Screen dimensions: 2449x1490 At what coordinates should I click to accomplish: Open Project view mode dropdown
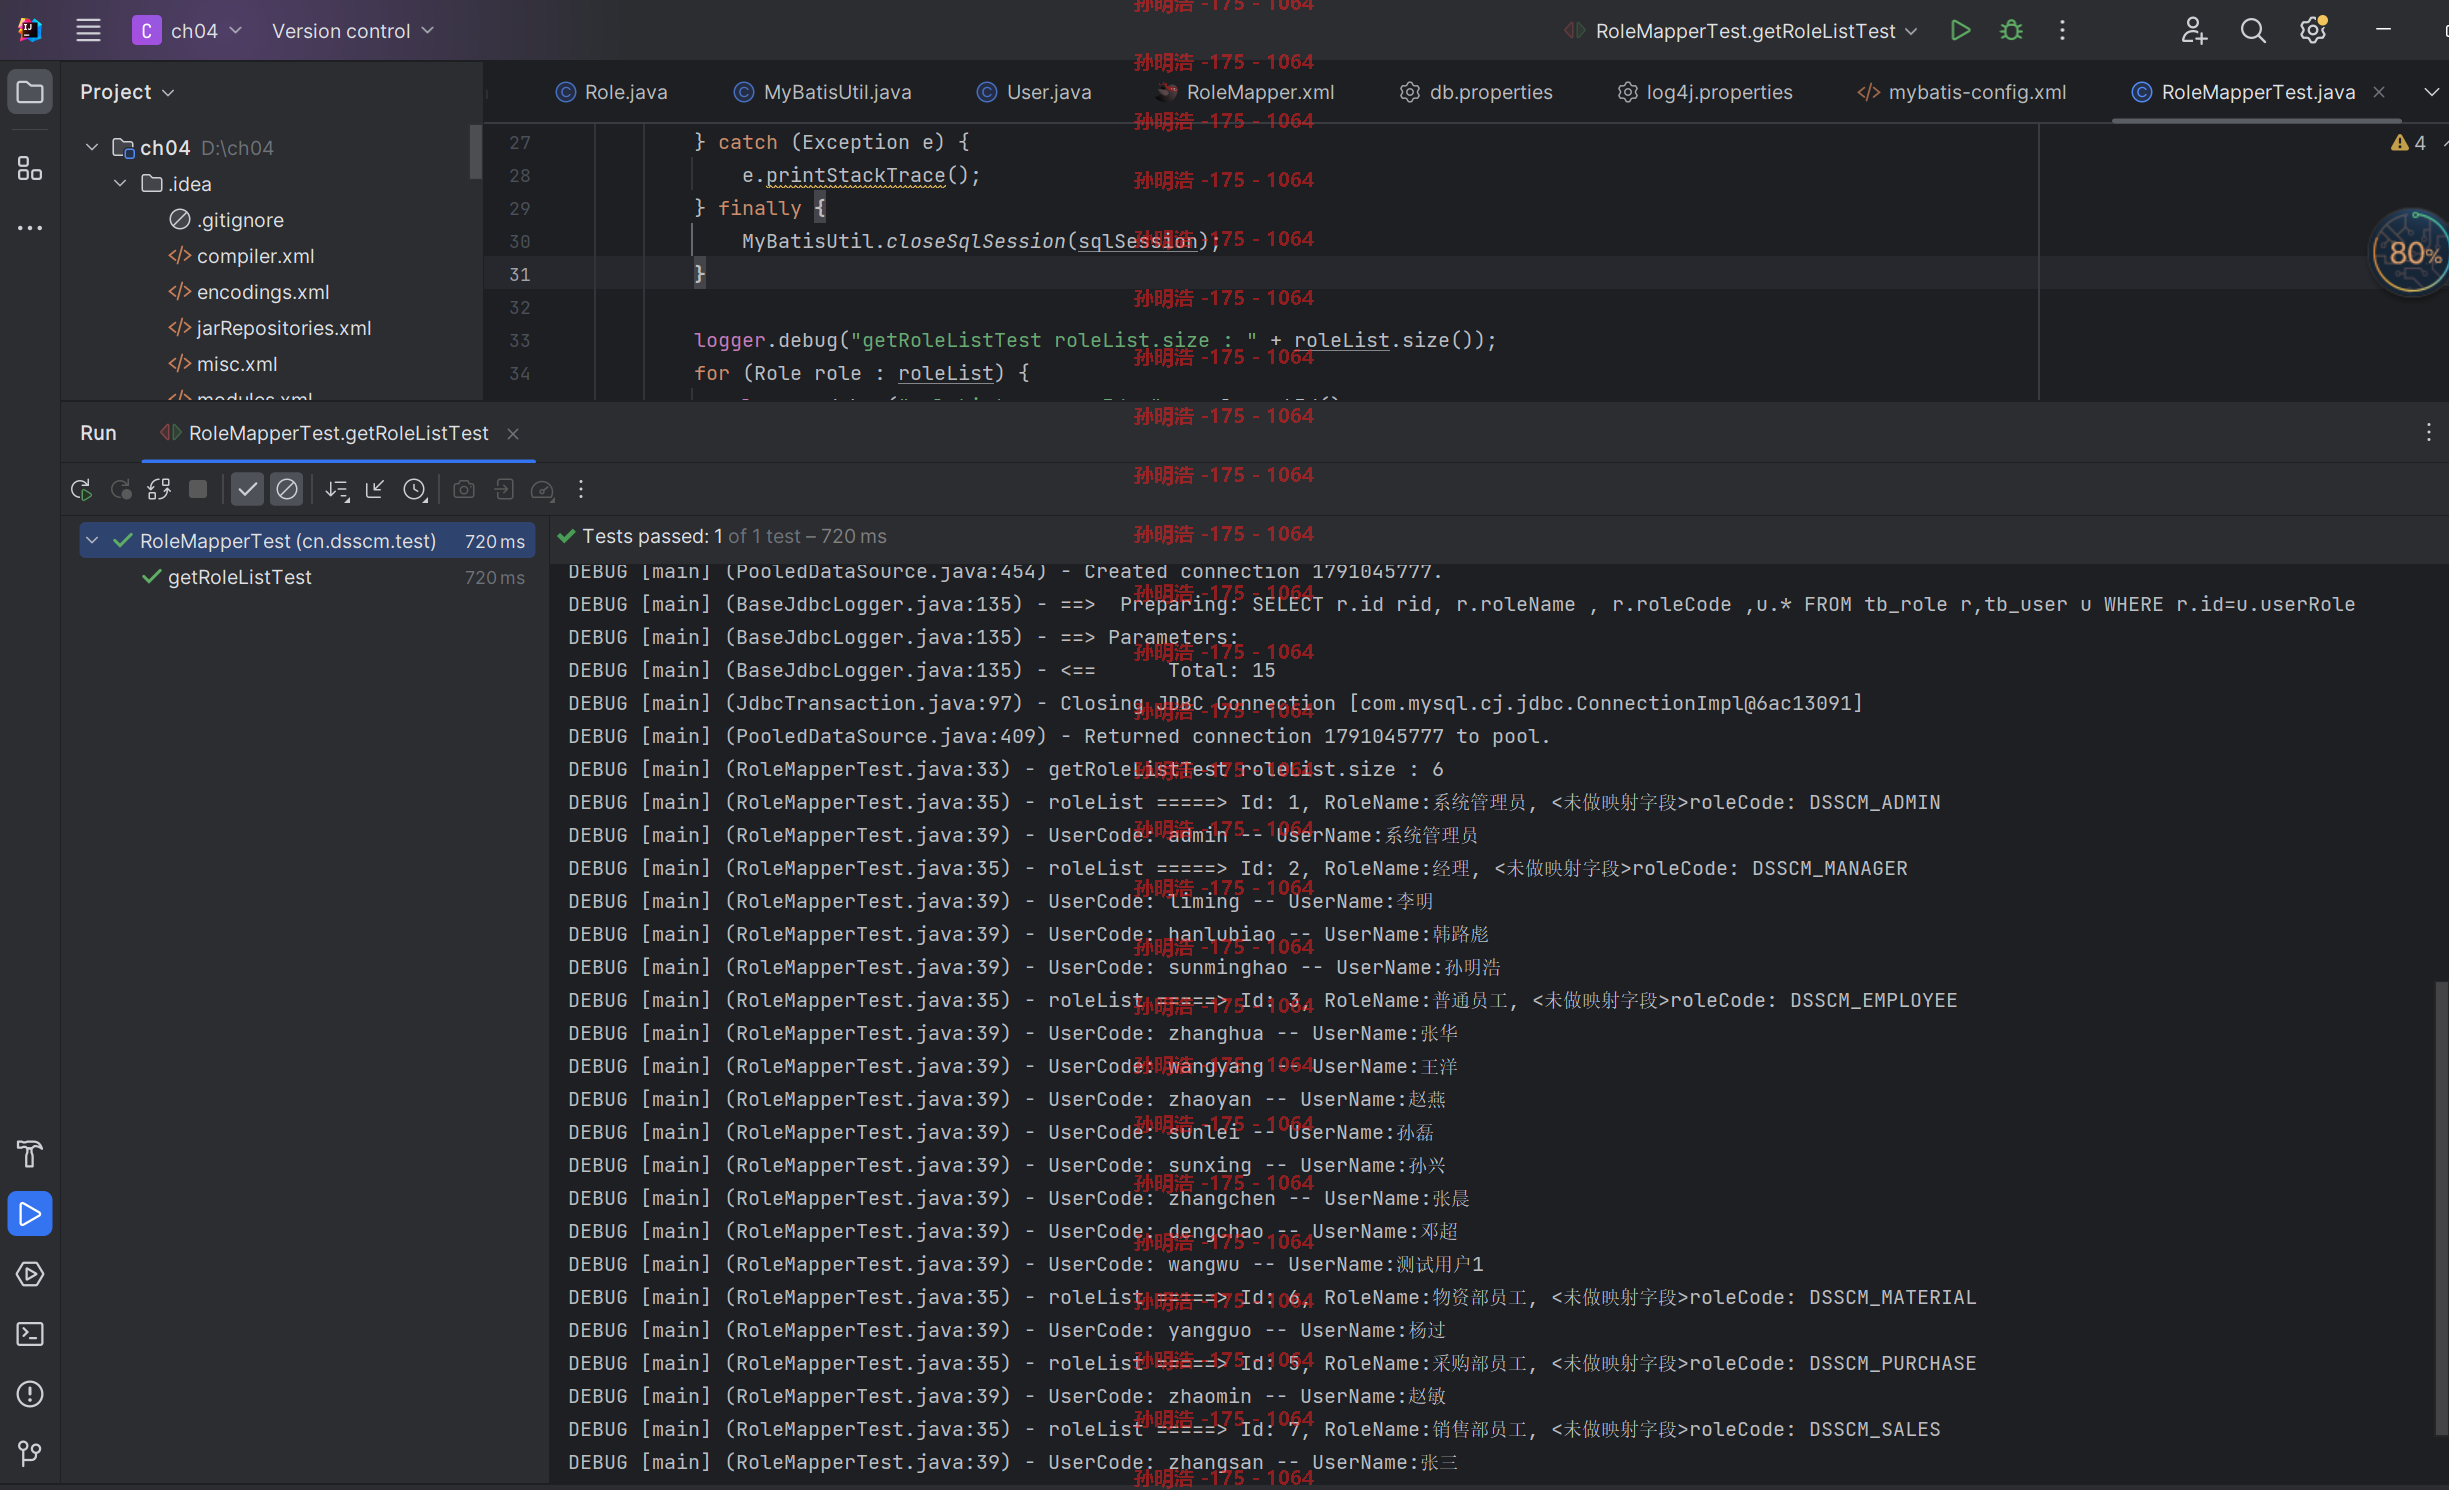click(127, 92)
